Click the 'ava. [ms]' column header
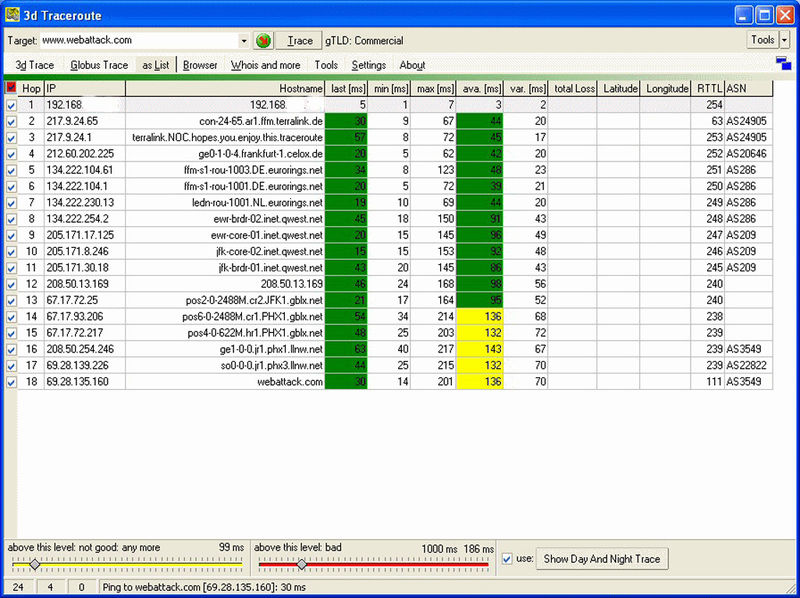 pos(480,88)
